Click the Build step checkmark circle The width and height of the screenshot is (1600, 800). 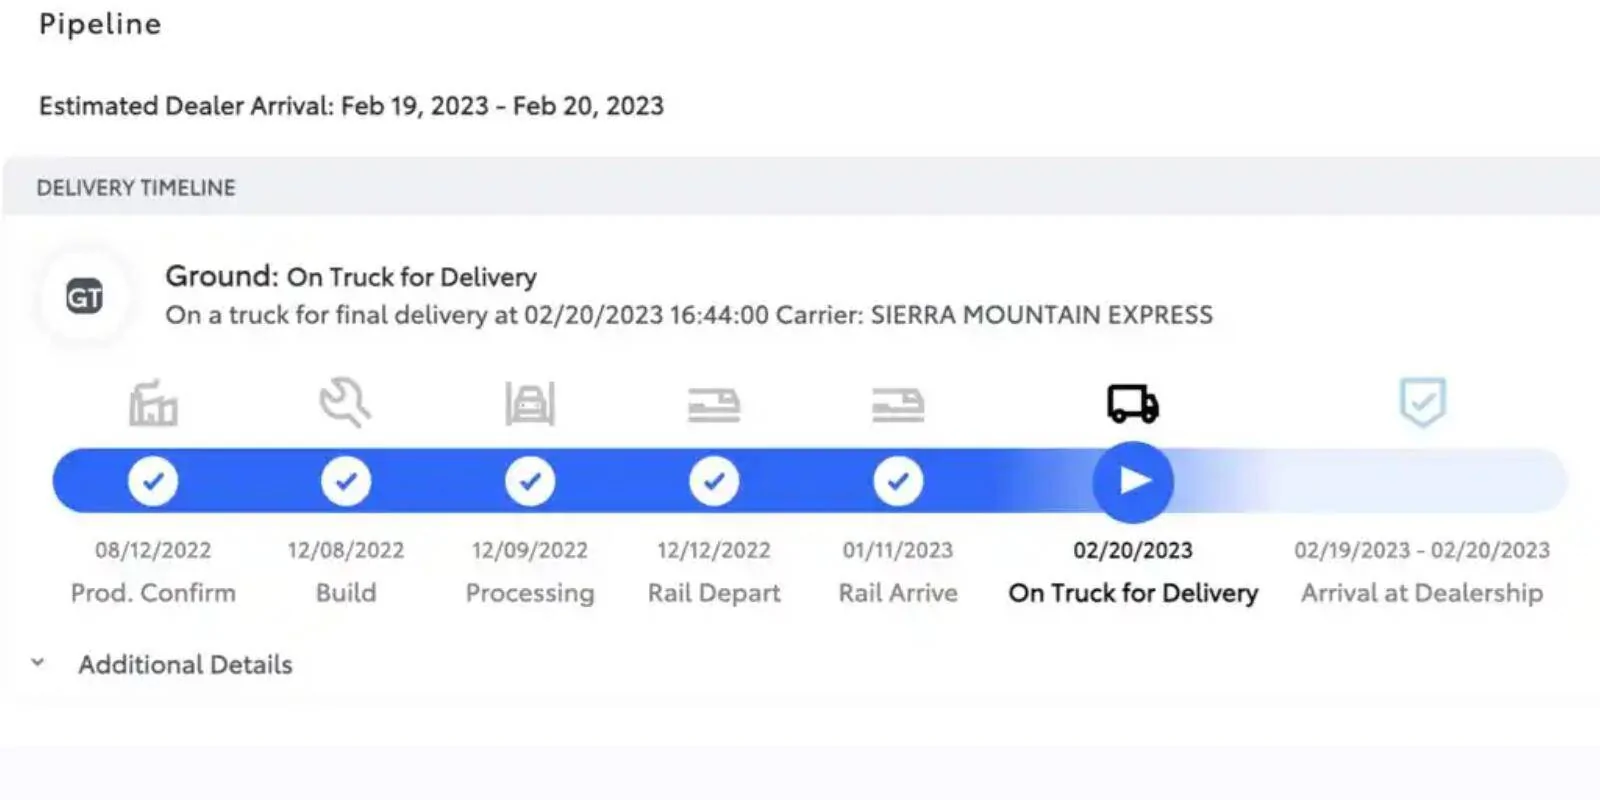346,481
